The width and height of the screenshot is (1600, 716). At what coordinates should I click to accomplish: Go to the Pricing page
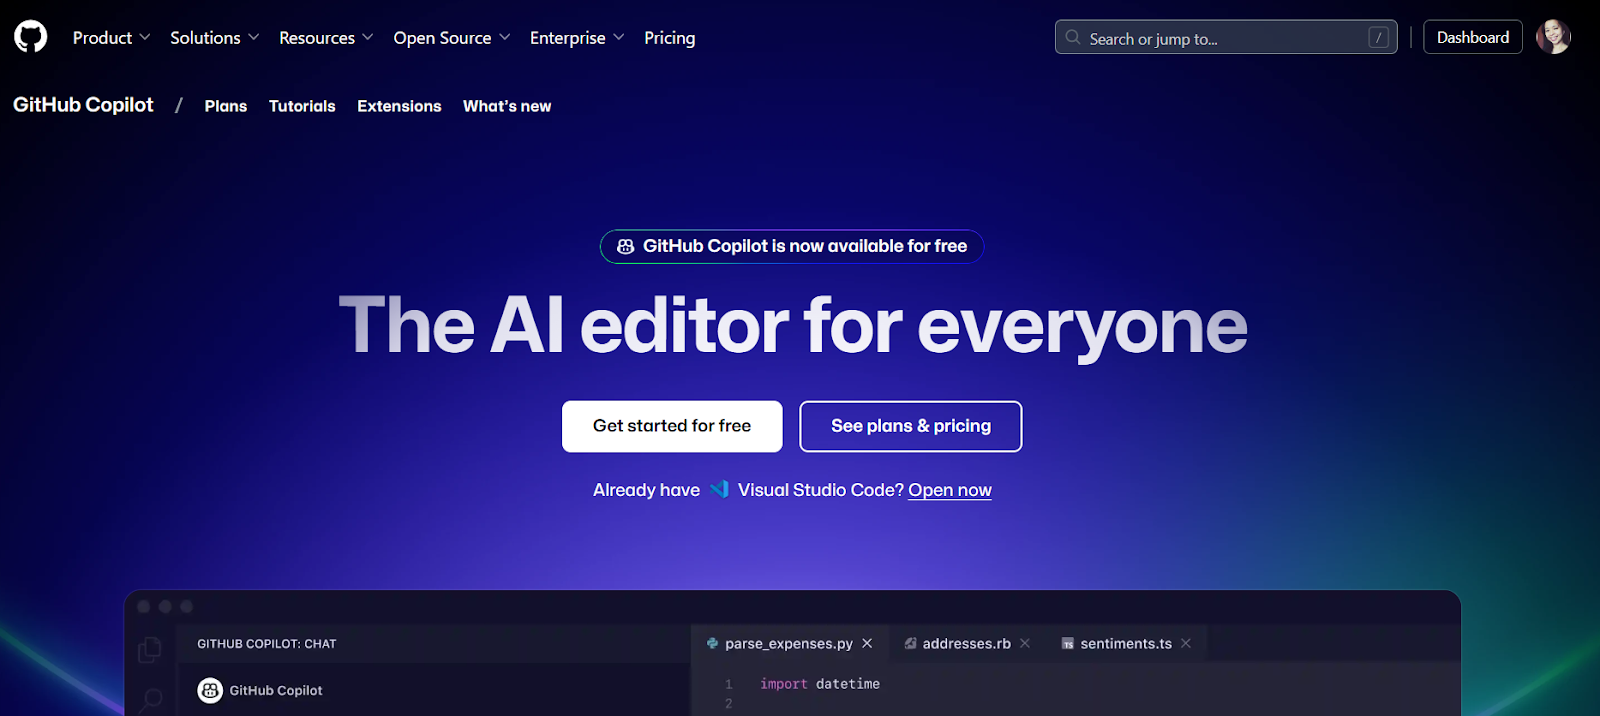click(669, 37)
